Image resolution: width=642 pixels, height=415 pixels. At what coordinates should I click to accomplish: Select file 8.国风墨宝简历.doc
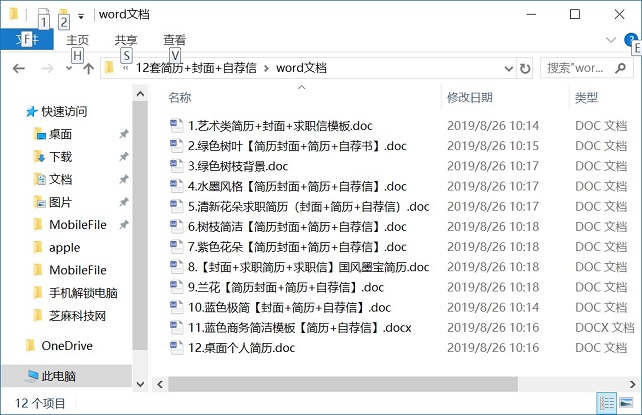[x=308, y=267]
